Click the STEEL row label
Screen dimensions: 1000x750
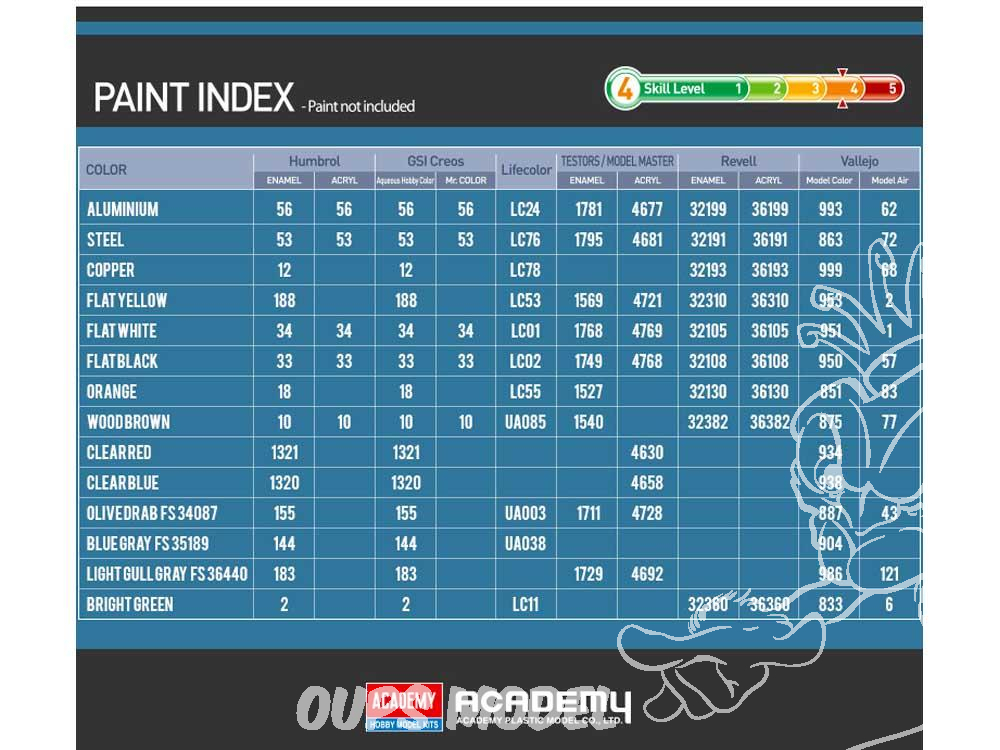[x=105, y=240]
